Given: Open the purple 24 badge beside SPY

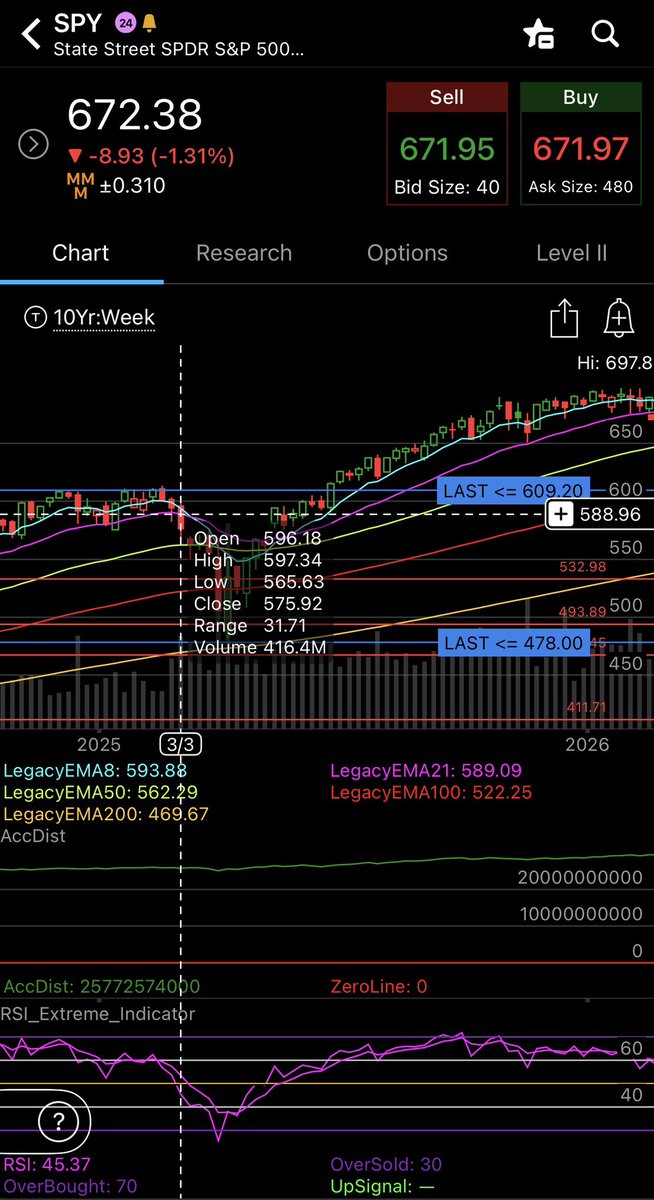Looking at the screenshot, I should (126, 22).
